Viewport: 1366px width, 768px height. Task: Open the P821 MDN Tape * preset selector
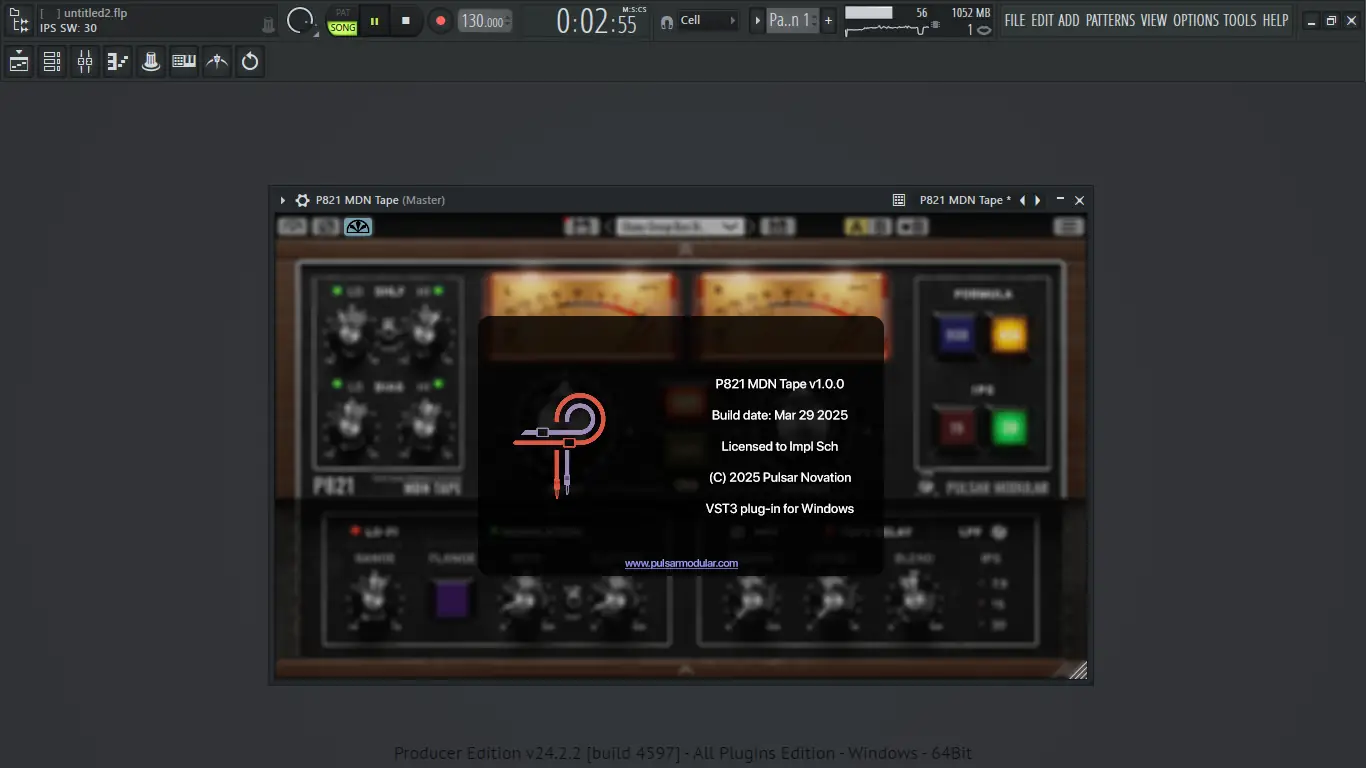click(965, 200)
